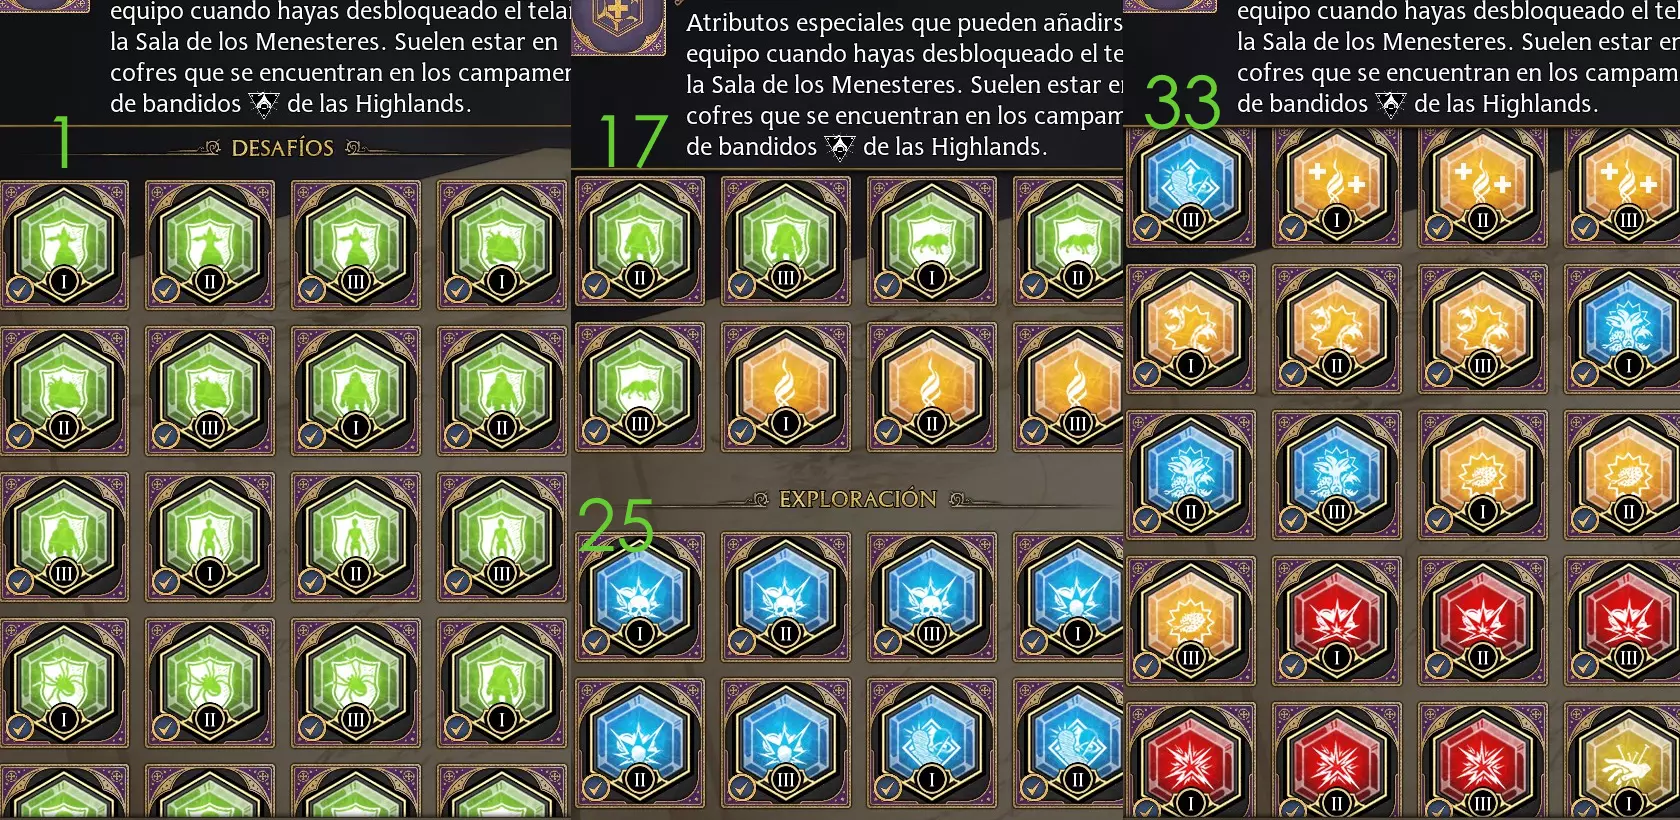Select the yellow hand tier I trait

(x=1628, y=767)
